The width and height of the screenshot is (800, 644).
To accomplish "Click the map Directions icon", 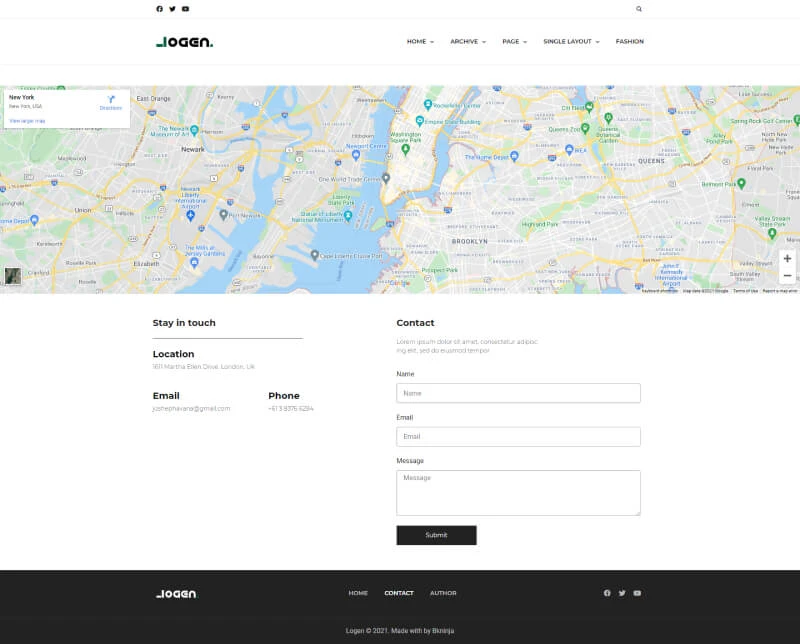I will point(111,101).
